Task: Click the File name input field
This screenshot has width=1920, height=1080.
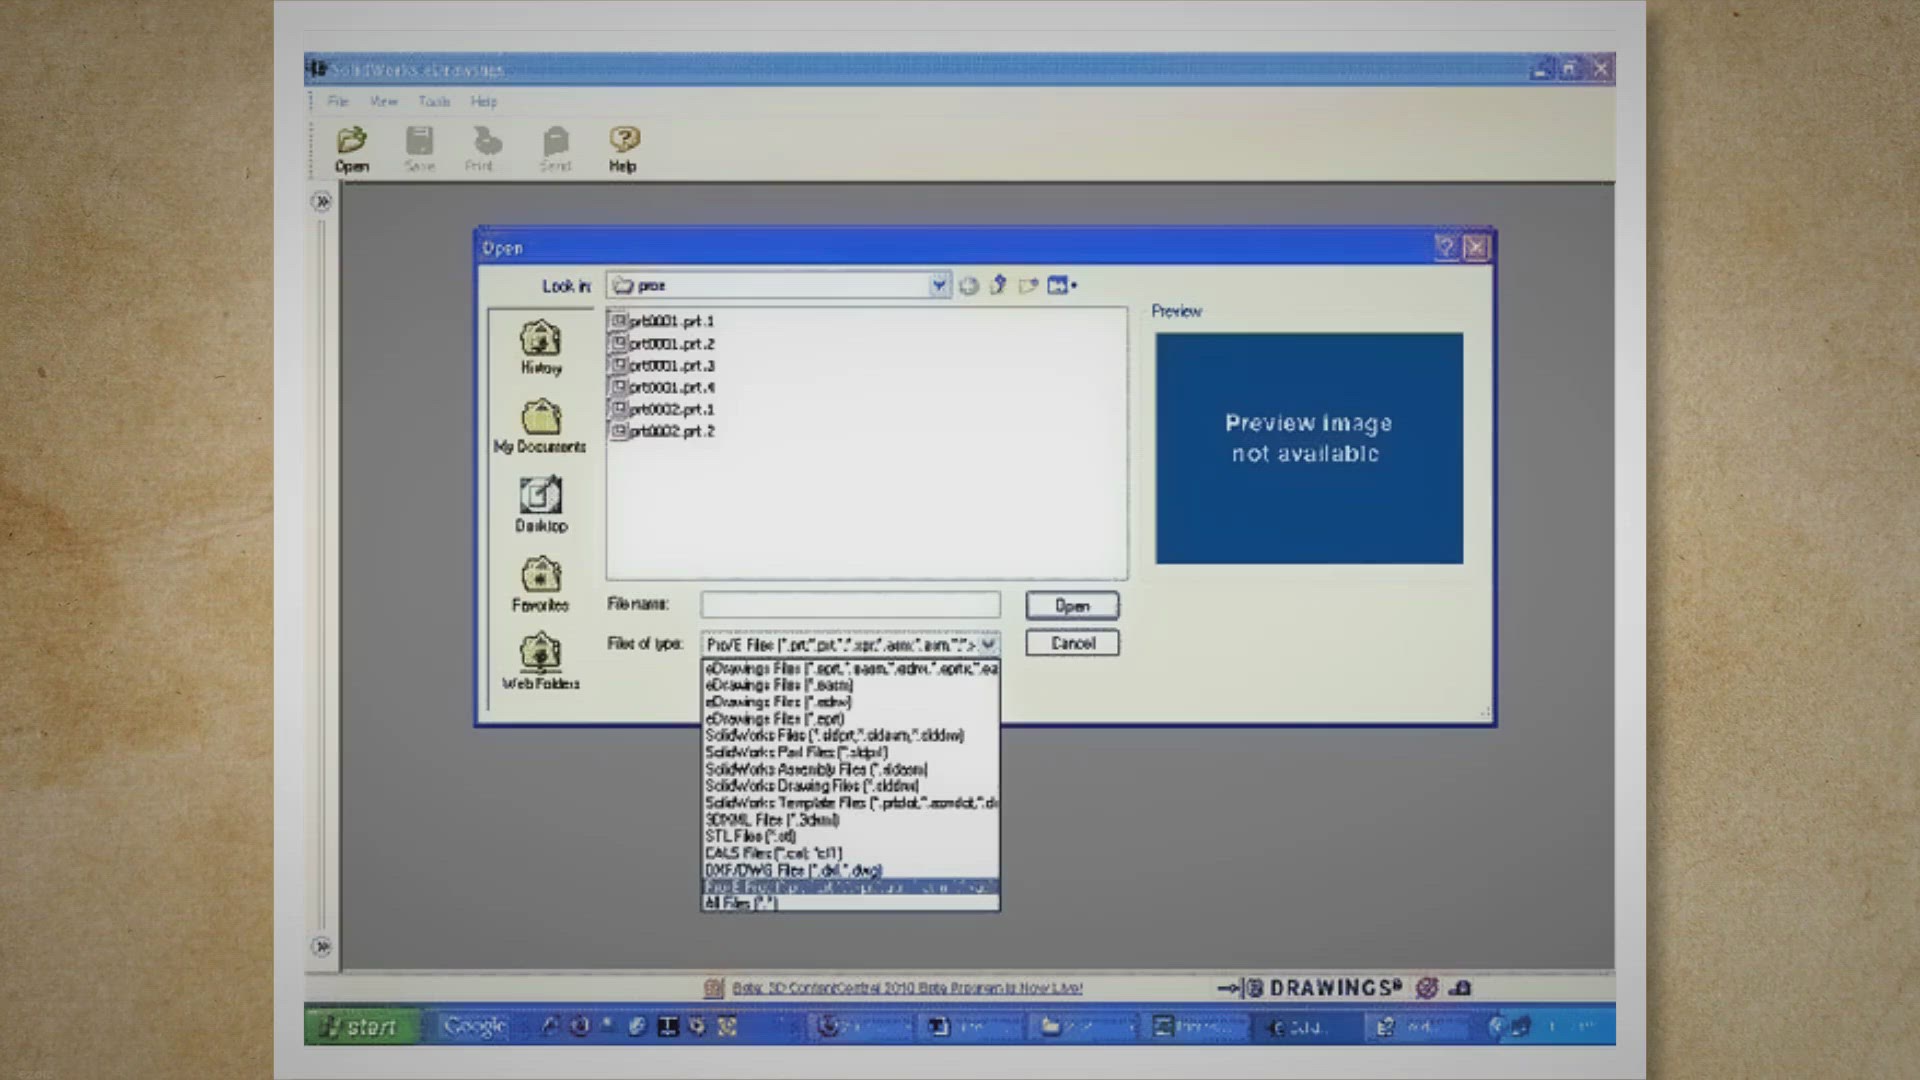Action: pyautogui.click(x=850, y=605)
